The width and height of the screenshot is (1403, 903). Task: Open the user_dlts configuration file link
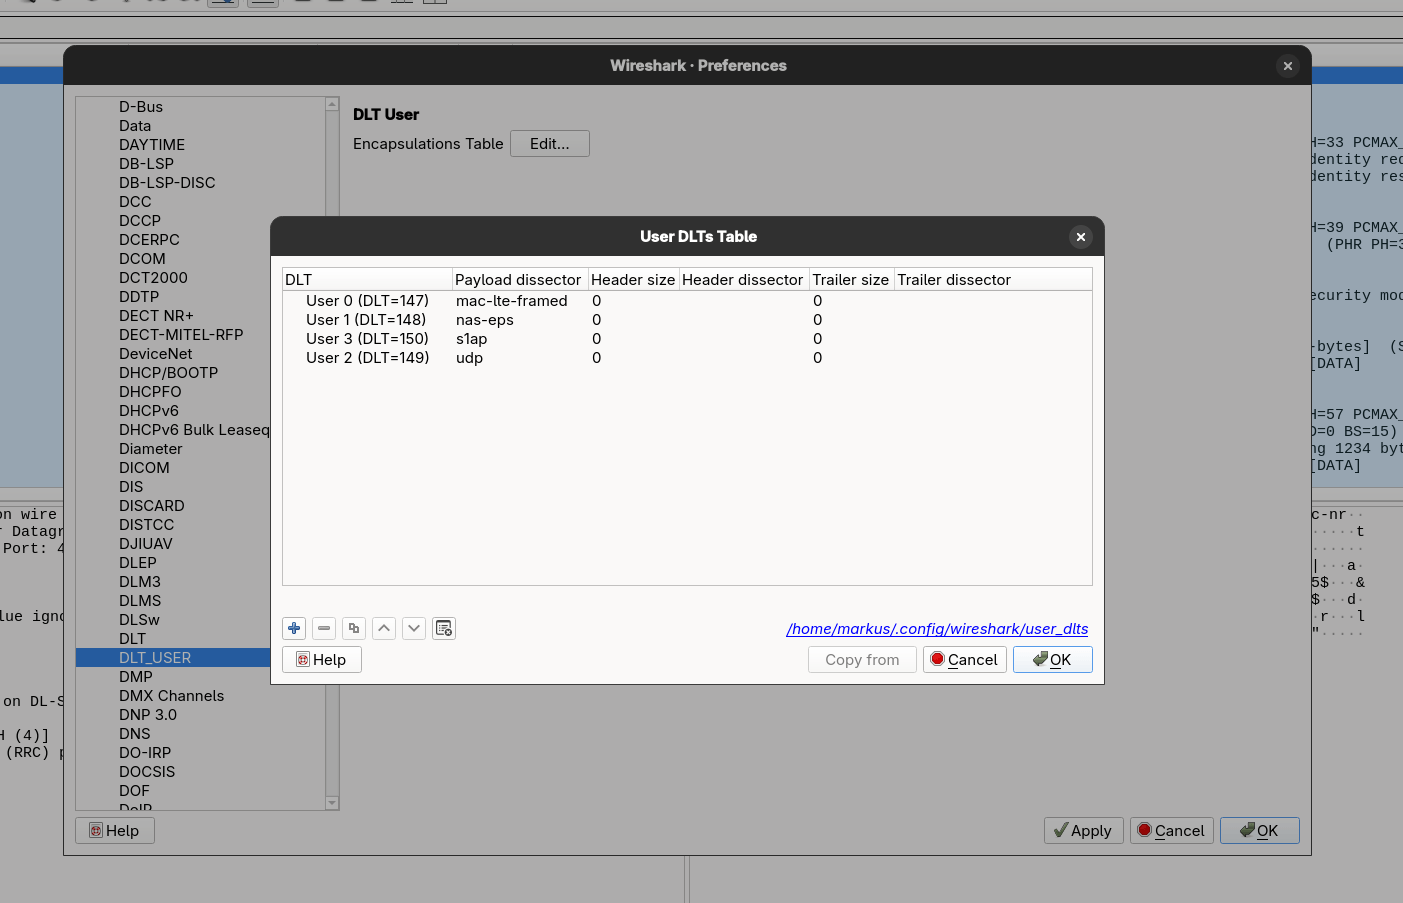click(x=936, y=628)
